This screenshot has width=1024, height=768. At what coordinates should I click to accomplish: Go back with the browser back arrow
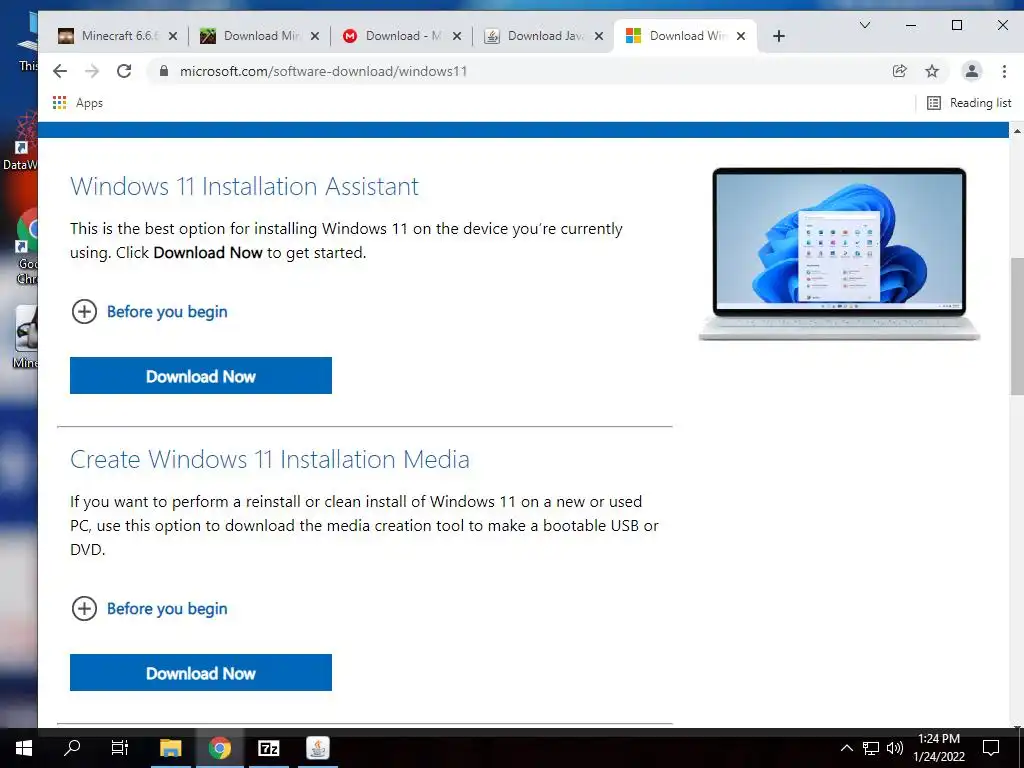[x=60, y=71]
